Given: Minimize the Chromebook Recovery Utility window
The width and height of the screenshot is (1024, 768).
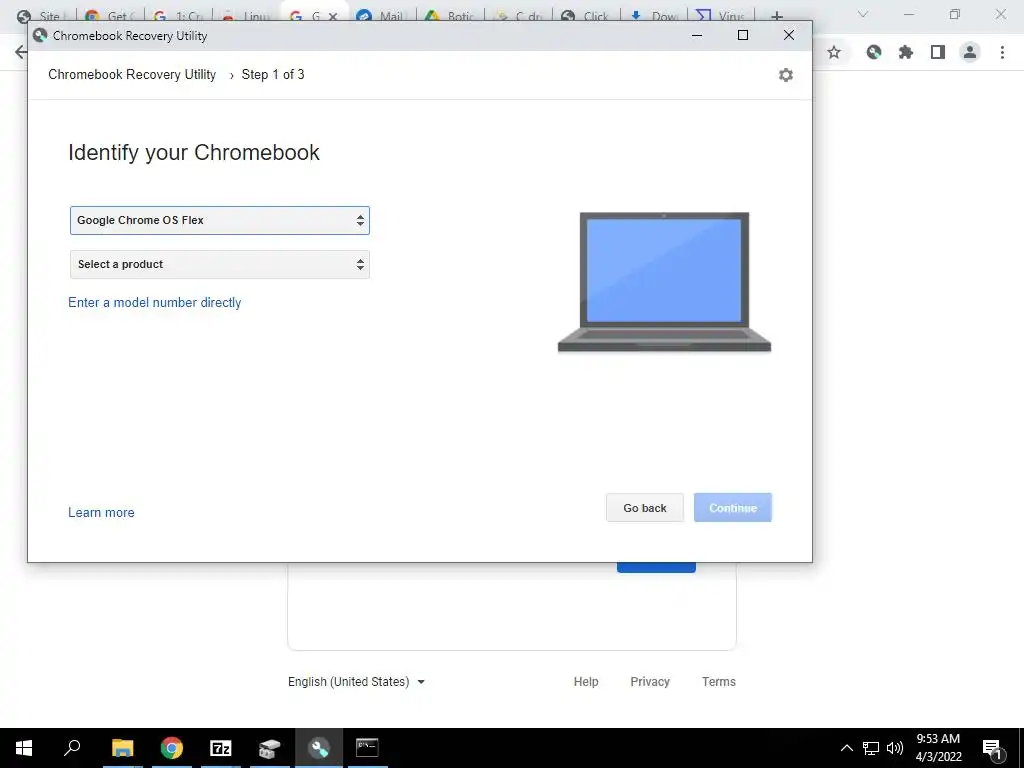Looking at the screenshot, I should click(x=697, y=35).
